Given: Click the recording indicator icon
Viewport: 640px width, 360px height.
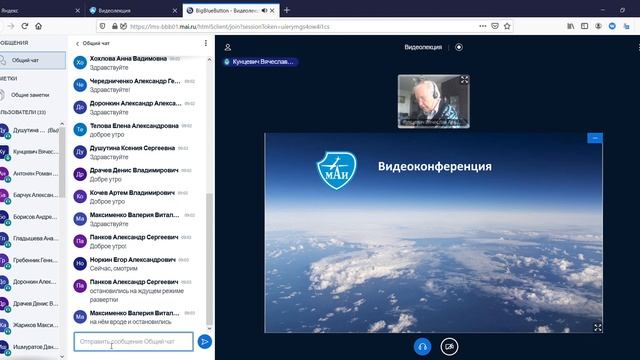Looking at the screenshot, I should (x=459, y=47).
